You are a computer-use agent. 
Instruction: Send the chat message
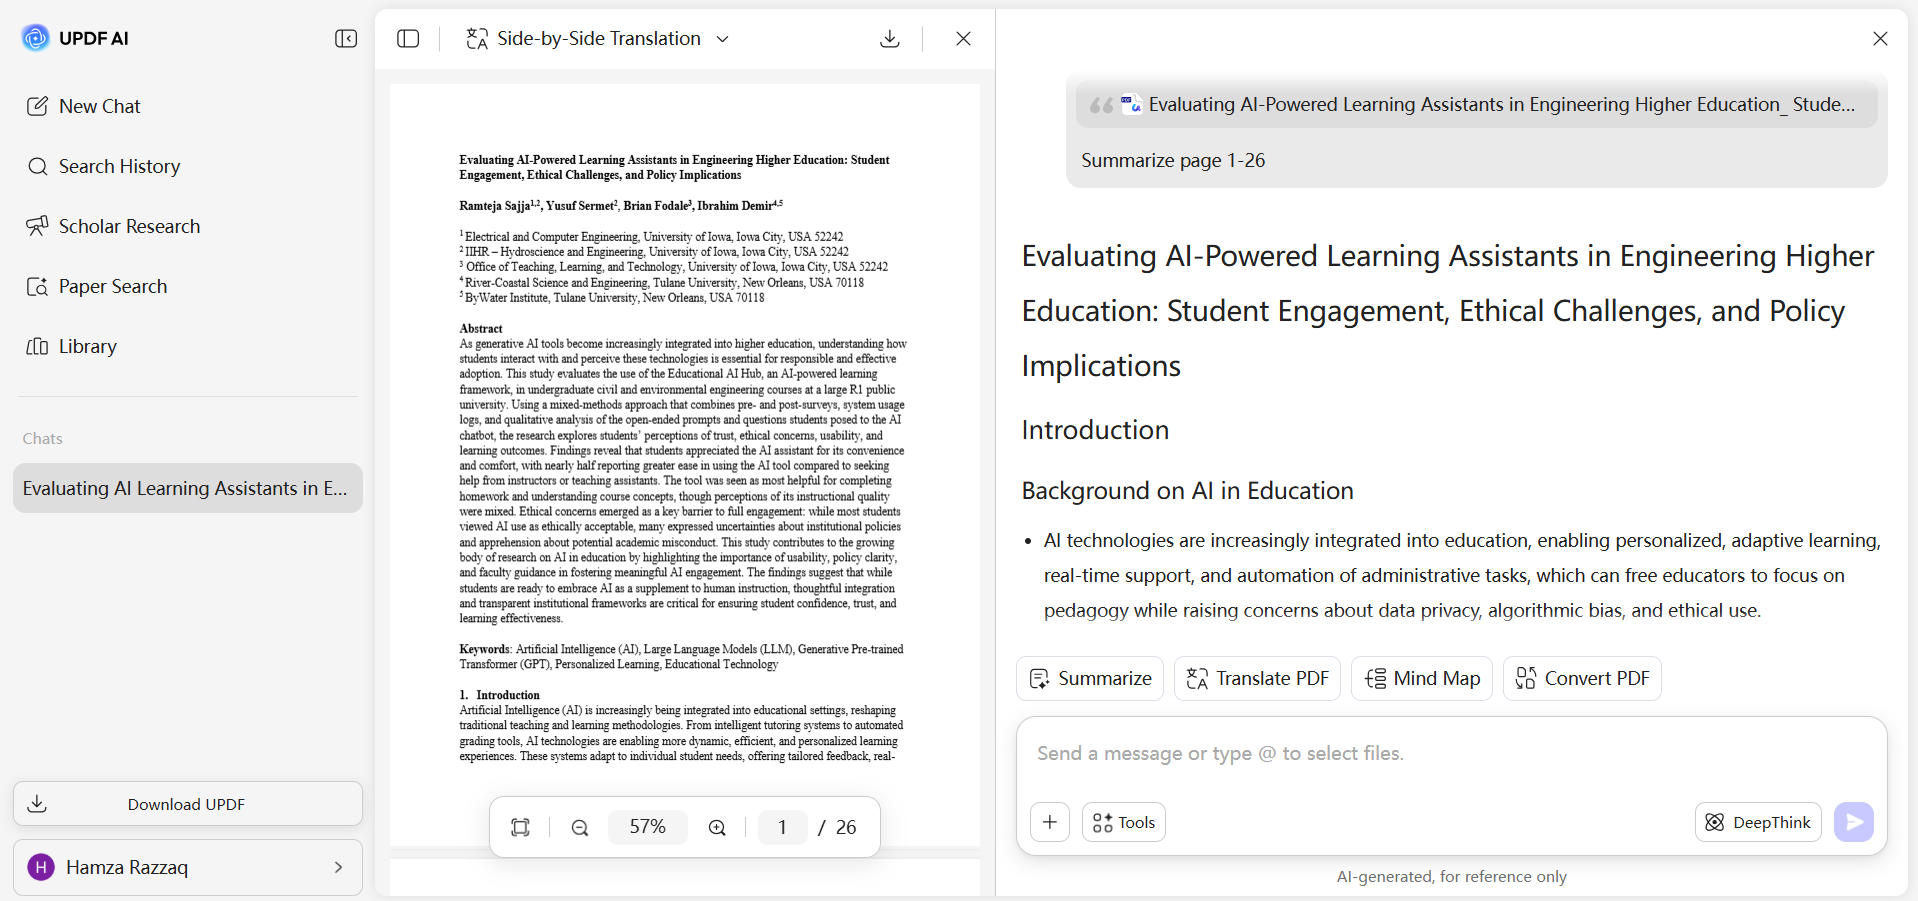click(x=1854, y=822)
